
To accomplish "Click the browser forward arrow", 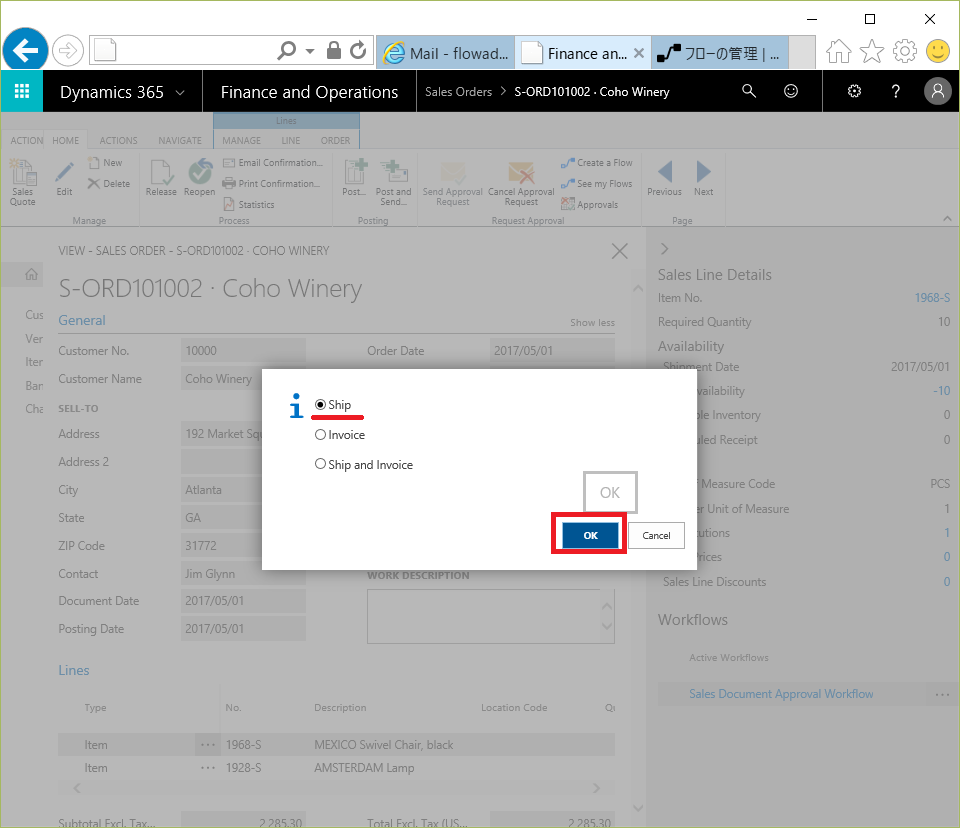I will pyautogui.click(x=67, y=50).
